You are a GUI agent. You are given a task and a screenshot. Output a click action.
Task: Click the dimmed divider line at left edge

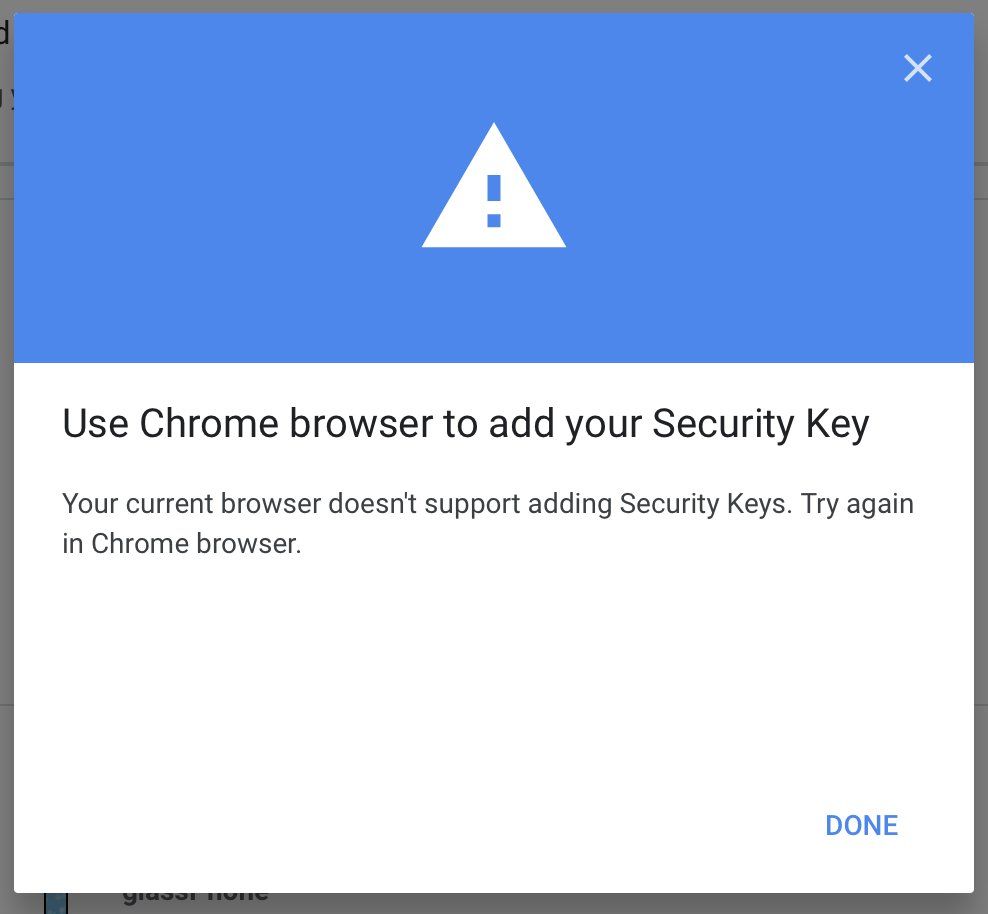pyautogui.click(x=6, y=163)
